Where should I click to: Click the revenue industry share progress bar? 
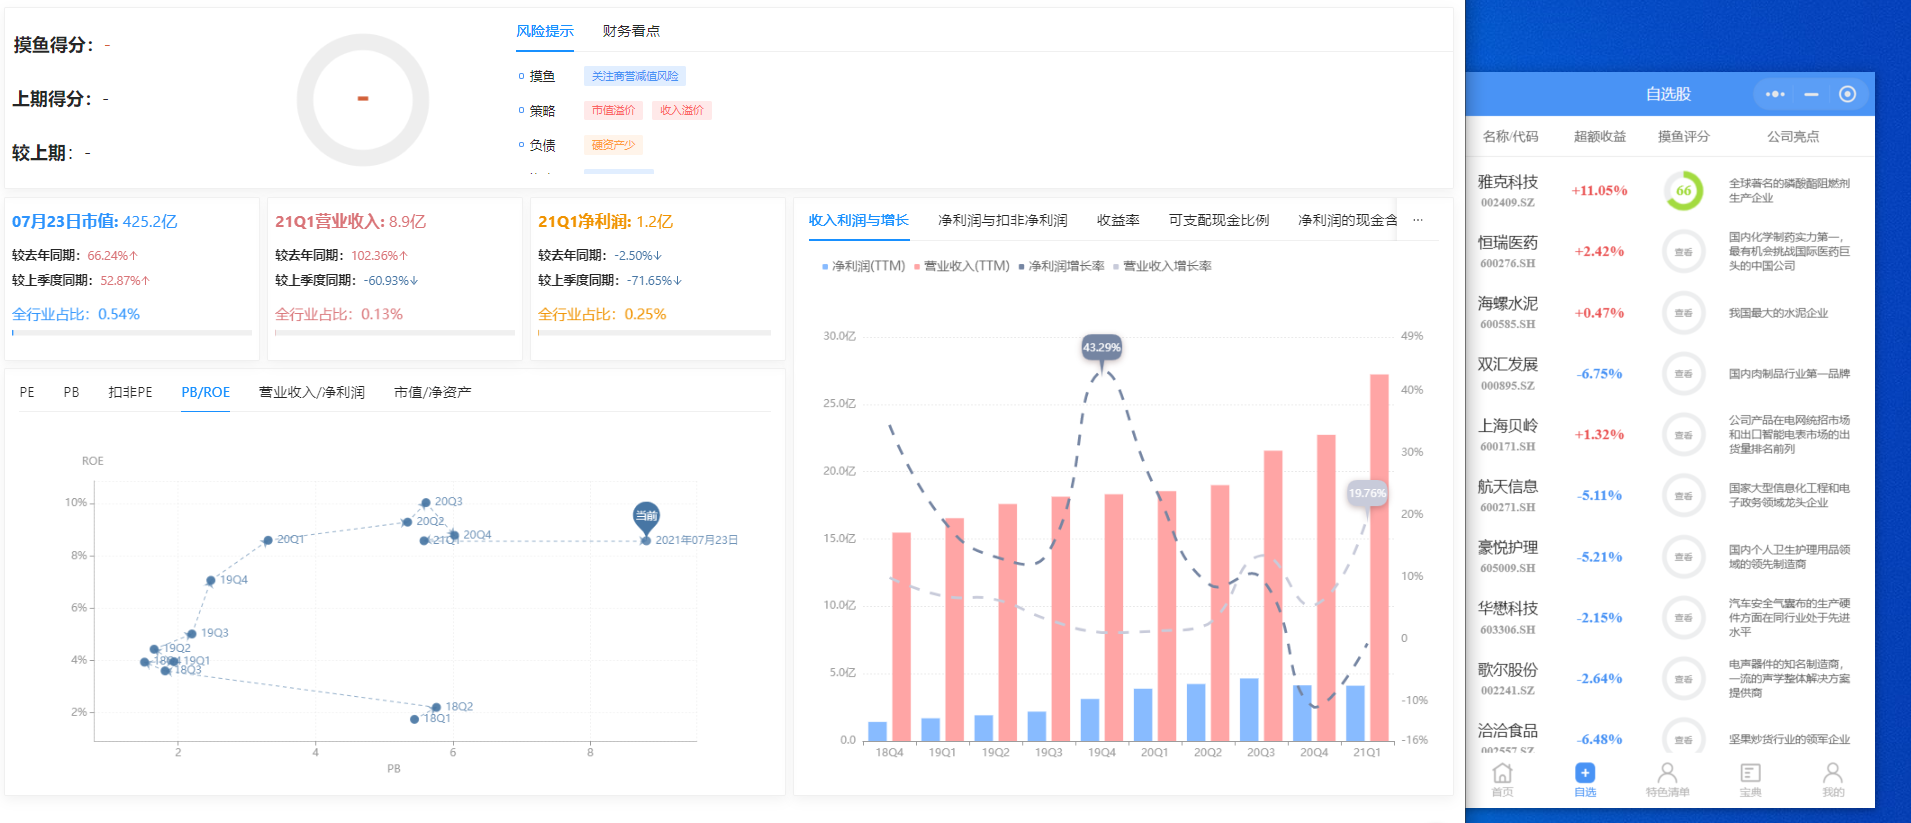click(395, 333)
